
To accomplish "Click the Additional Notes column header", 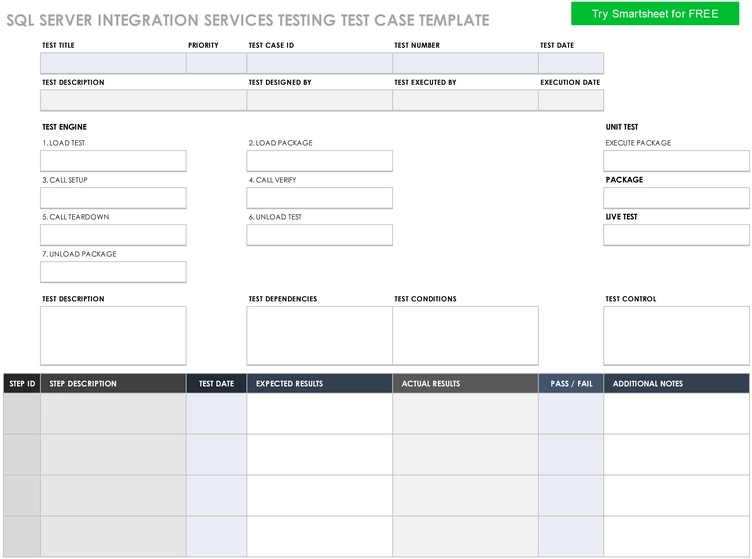I will (x=676, y=384).
